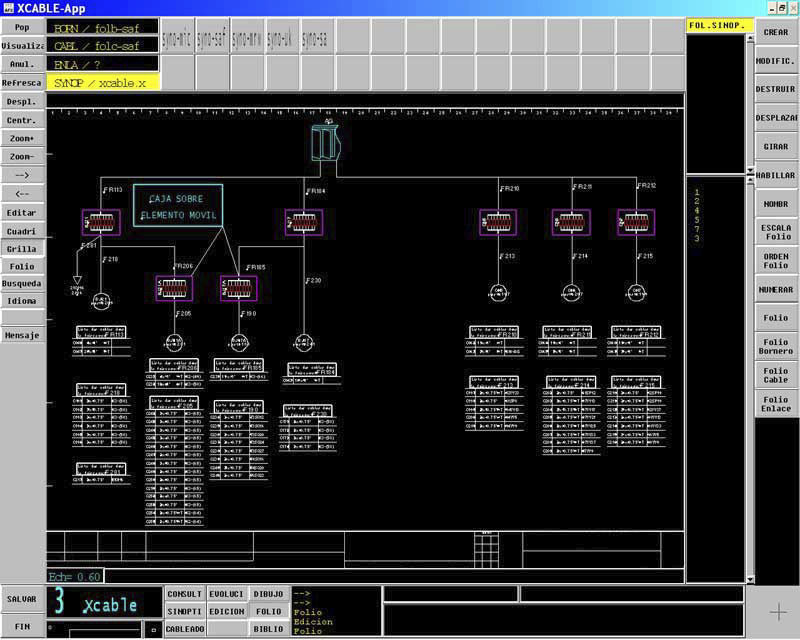
Task: Click the small square icon beside FIN area
Action: coord(154,630)
